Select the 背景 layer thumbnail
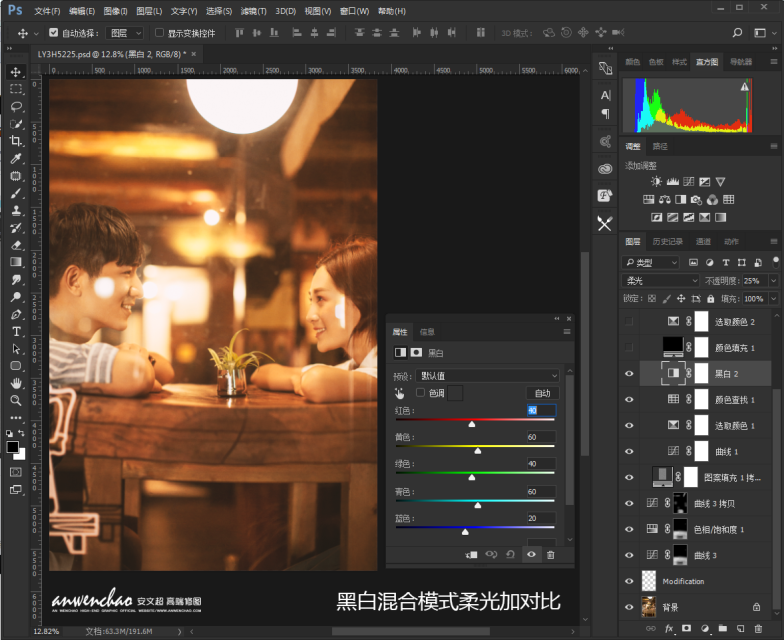The height and width of the screenshot is (640, 784). [648, 607]
